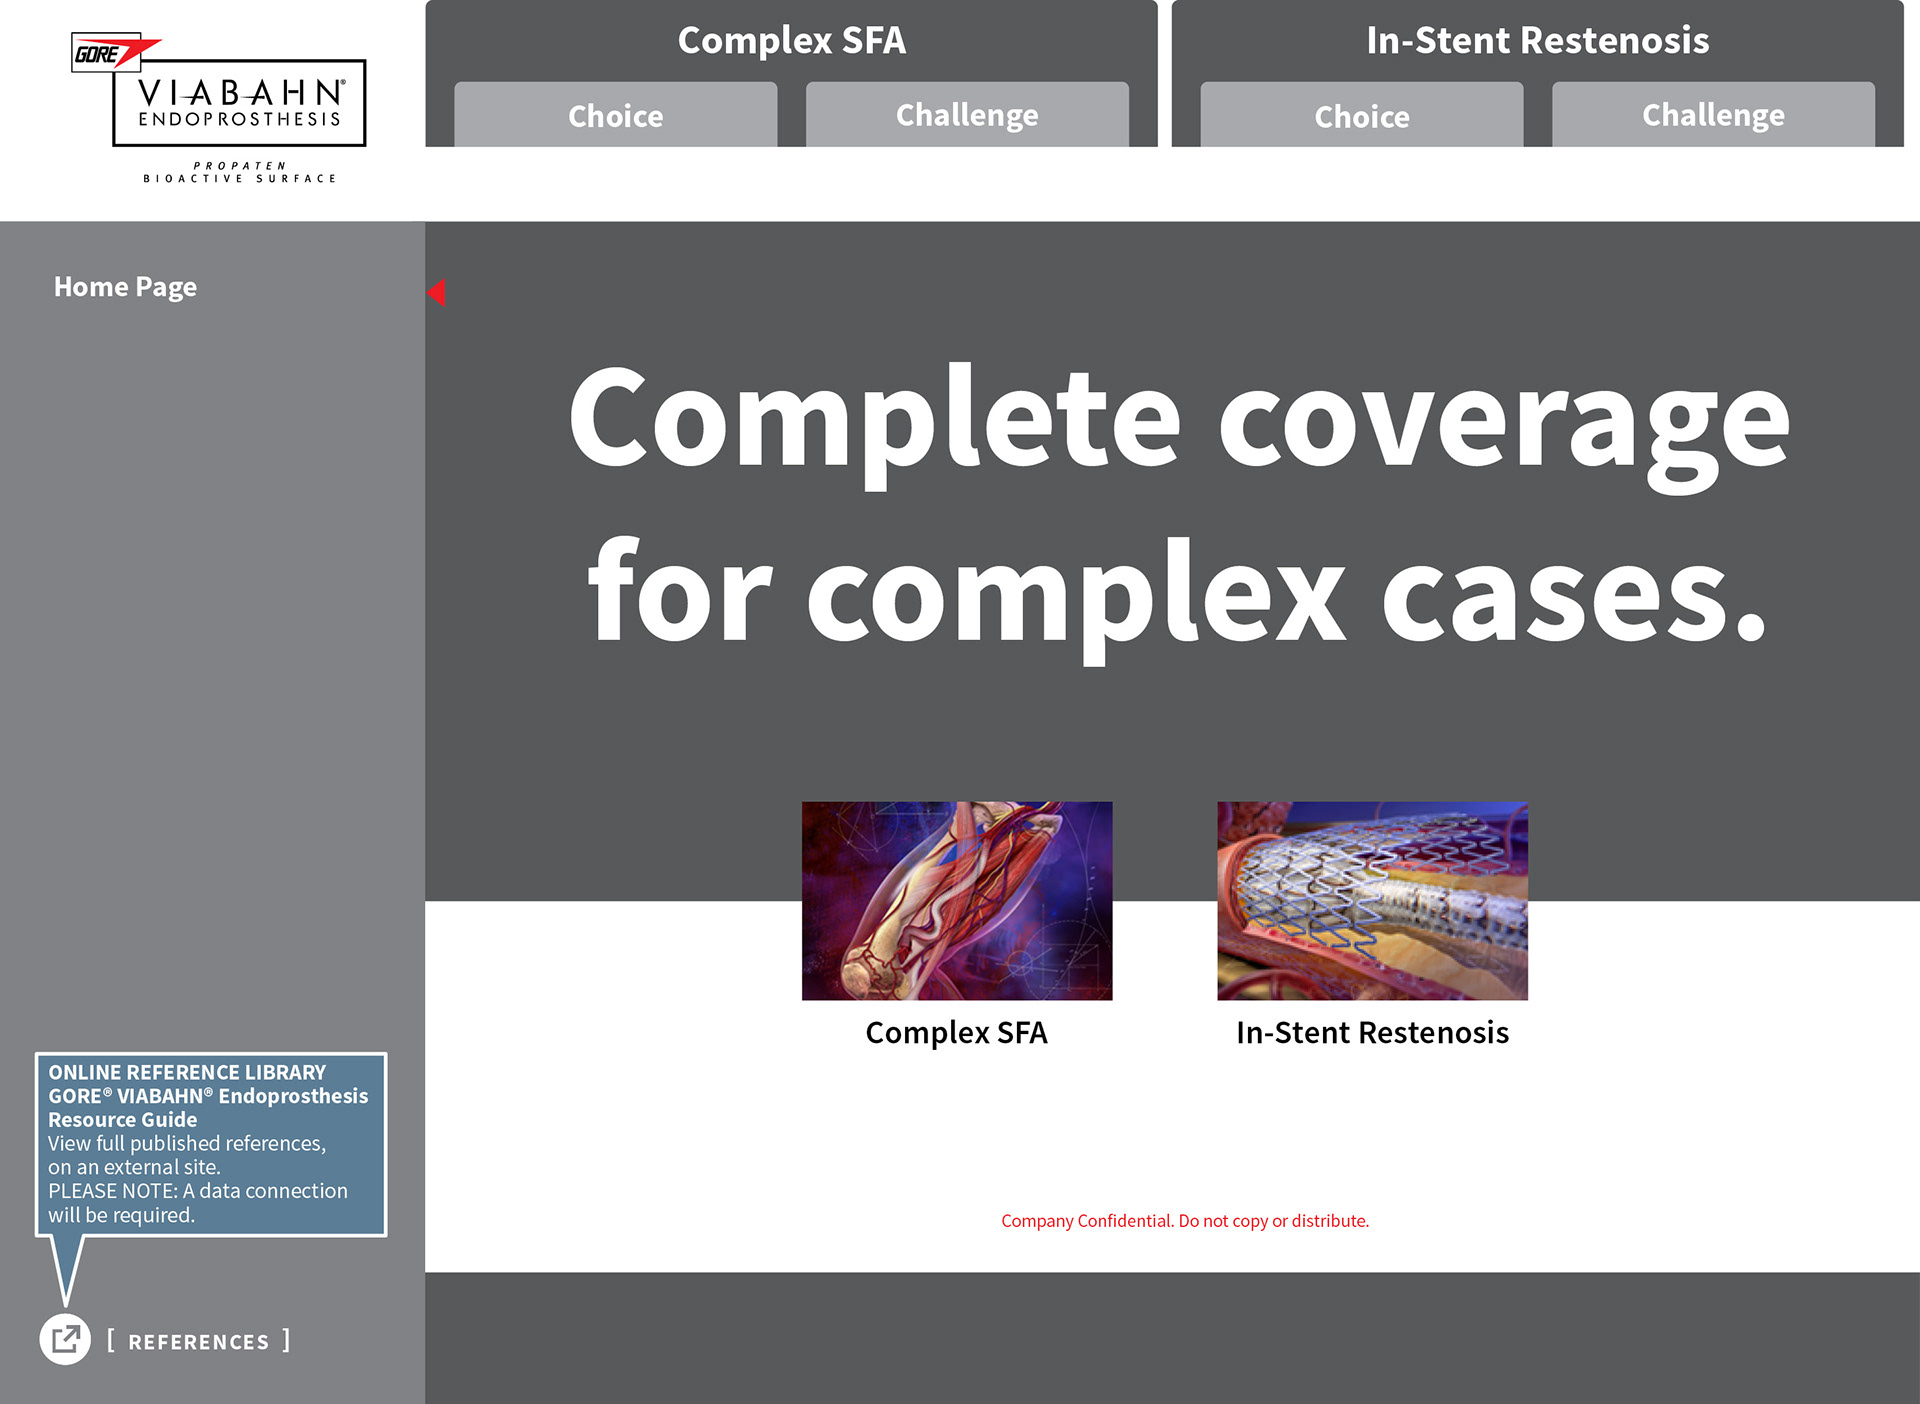Open the Challenge tab under In-Stent Restenosis
Viewport: 1920px width, 1404px height.
pyautogui.click(x=1713, y=115)
